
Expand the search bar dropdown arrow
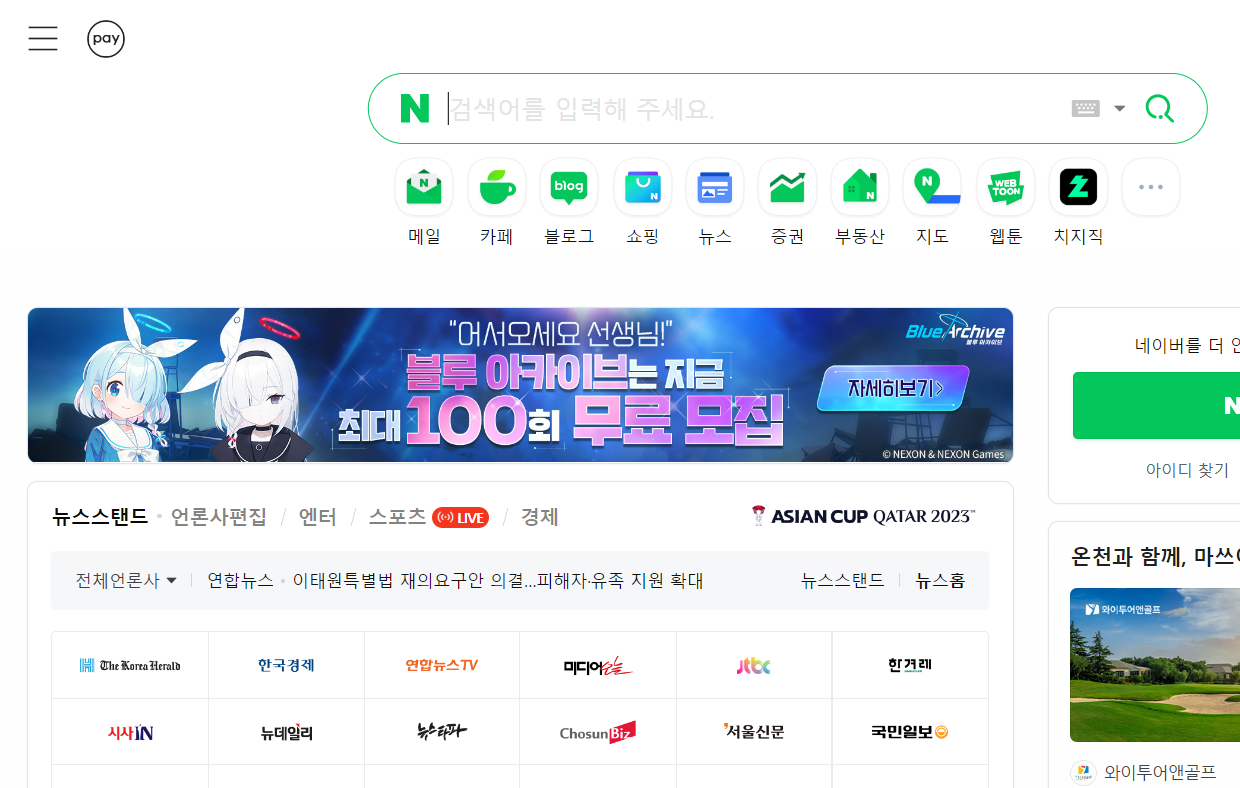tap(1120, 108)
